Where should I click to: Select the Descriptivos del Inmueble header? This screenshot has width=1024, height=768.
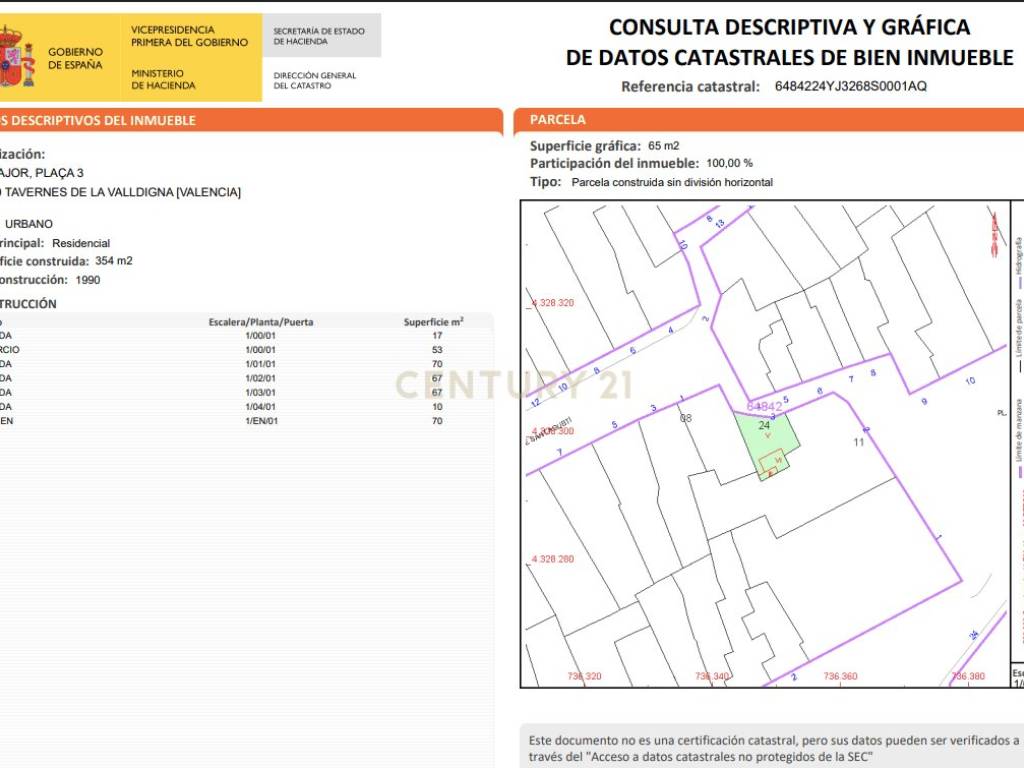100,121
